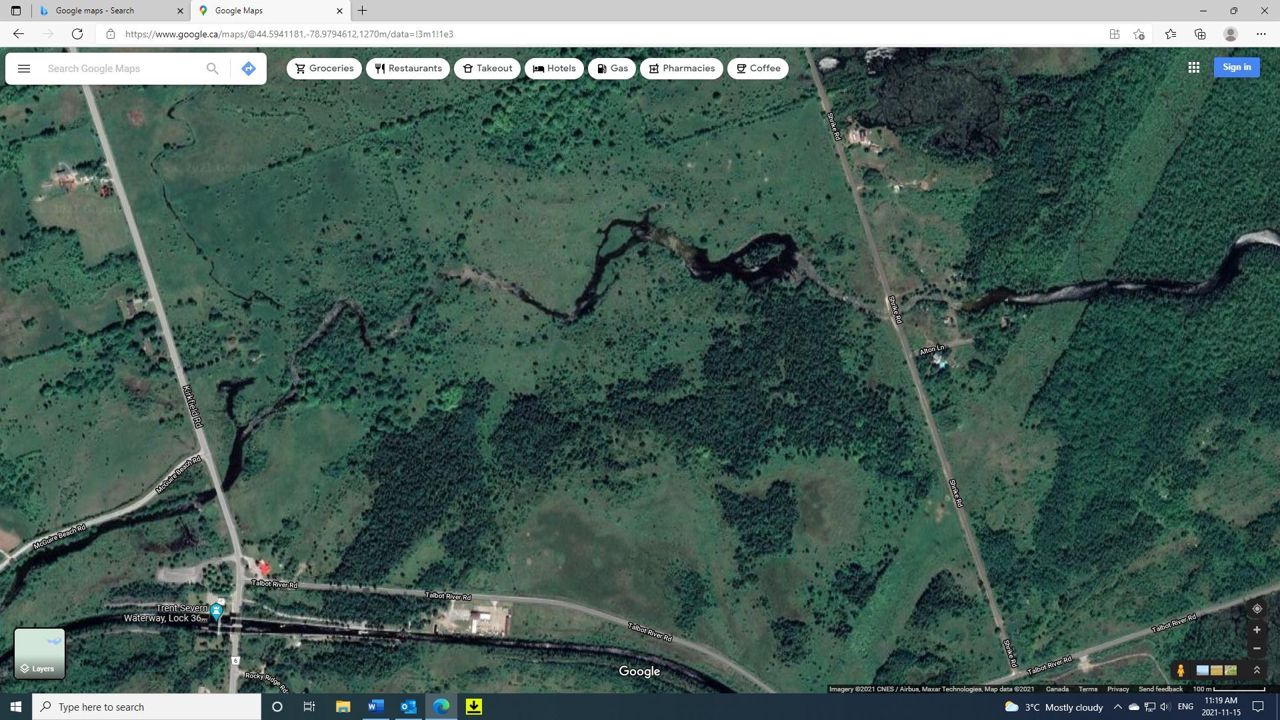Image resolution: width=1280 pixels, height=720 pixels.
Task: Click the Search Google Maps input field
Action: 120,69
